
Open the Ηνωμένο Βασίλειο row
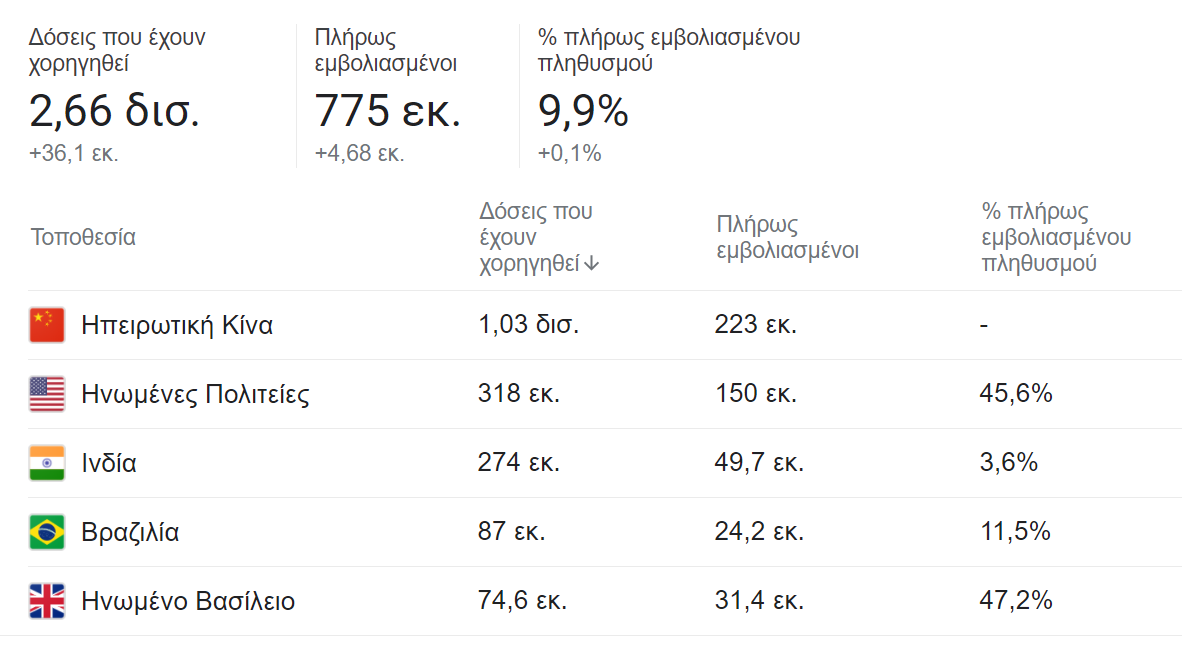point(605,601)
